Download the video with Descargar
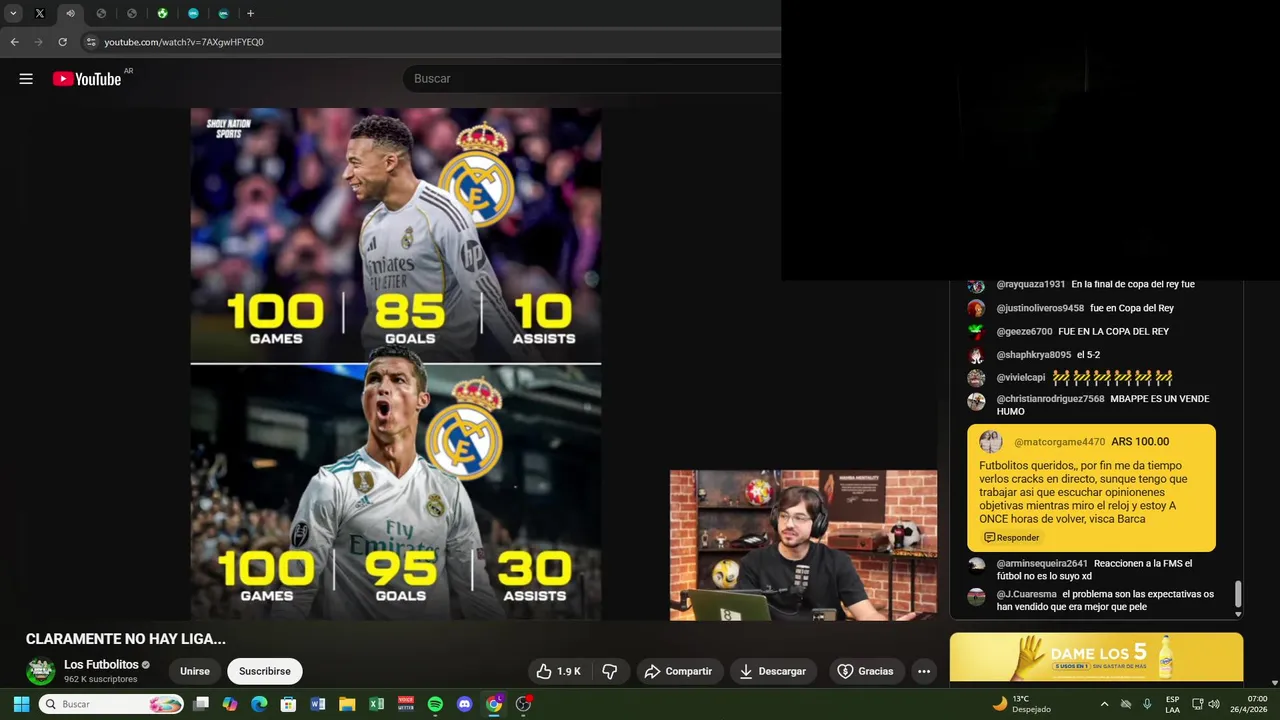Image resolution: width=1280 pixels, height=720 pixels. tap(773, 671)
